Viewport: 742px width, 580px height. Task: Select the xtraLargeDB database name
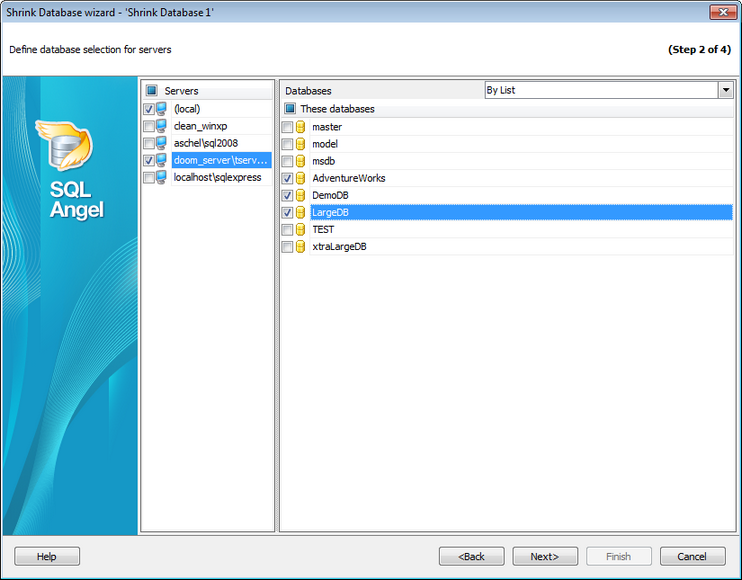339,246
